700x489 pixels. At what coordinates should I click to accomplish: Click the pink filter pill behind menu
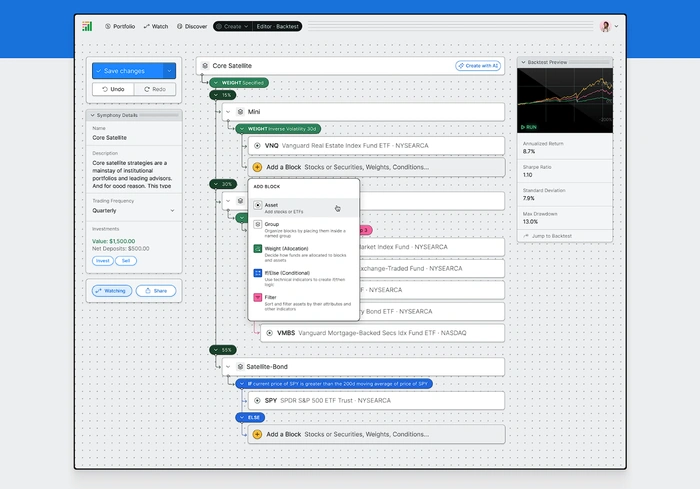[366, 230]
